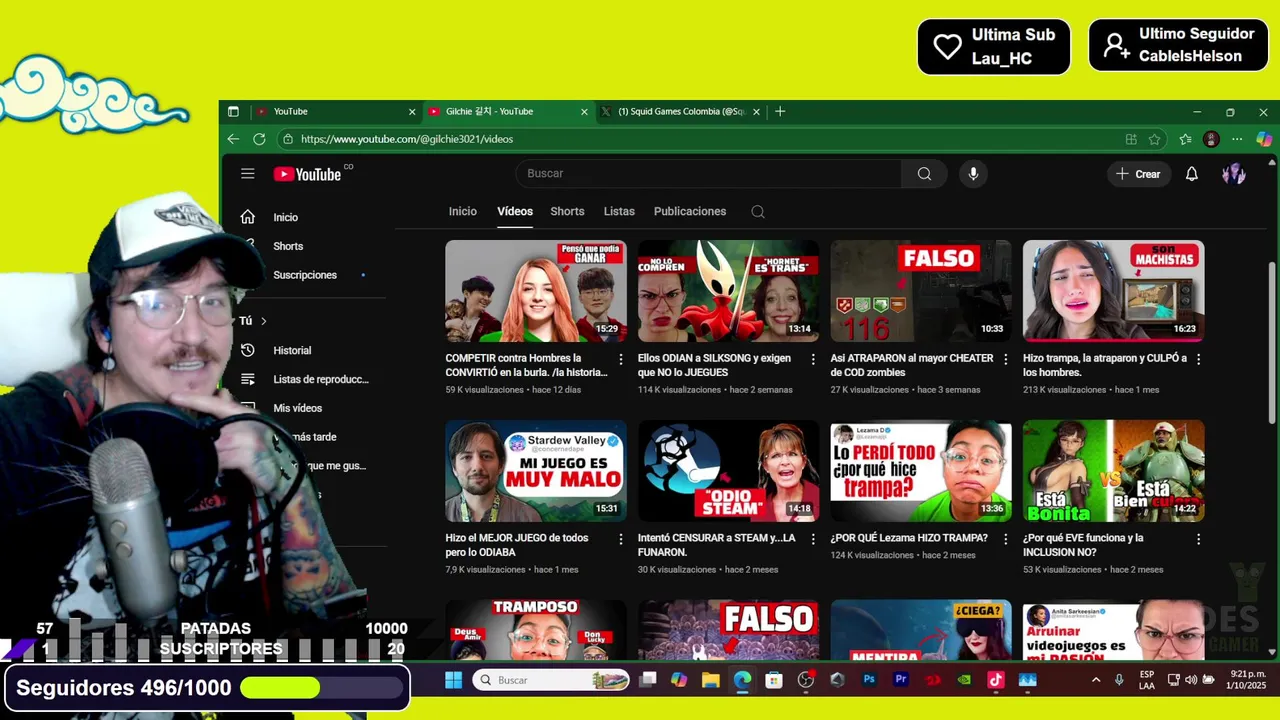
Task: Reload the current page
Action: [259, 139]
